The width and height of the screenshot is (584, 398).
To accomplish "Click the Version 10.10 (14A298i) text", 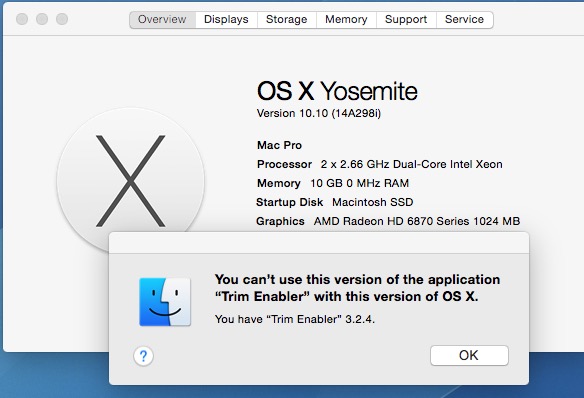I will tap(319, 113).
